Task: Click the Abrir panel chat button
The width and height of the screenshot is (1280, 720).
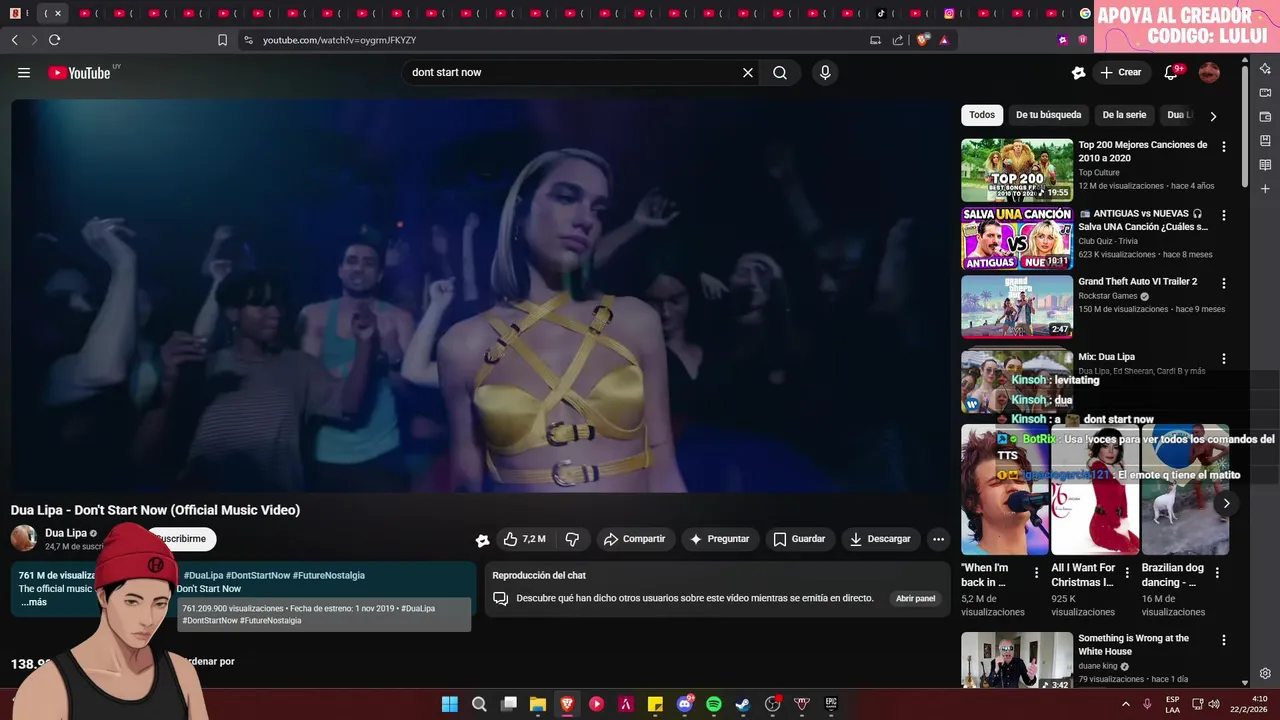Action: 915,599
